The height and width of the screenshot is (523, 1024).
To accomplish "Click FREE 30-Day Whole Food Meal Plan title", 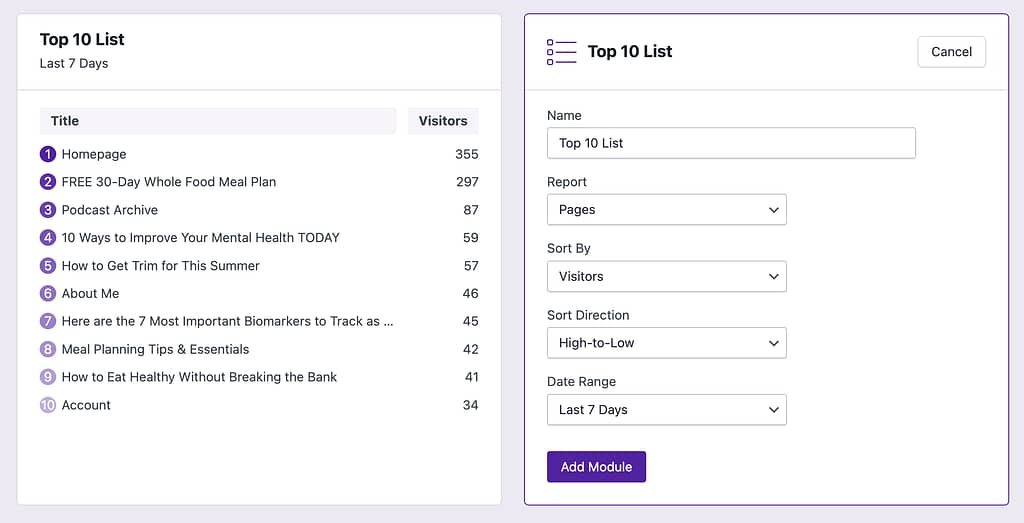I will click(168, 182).
